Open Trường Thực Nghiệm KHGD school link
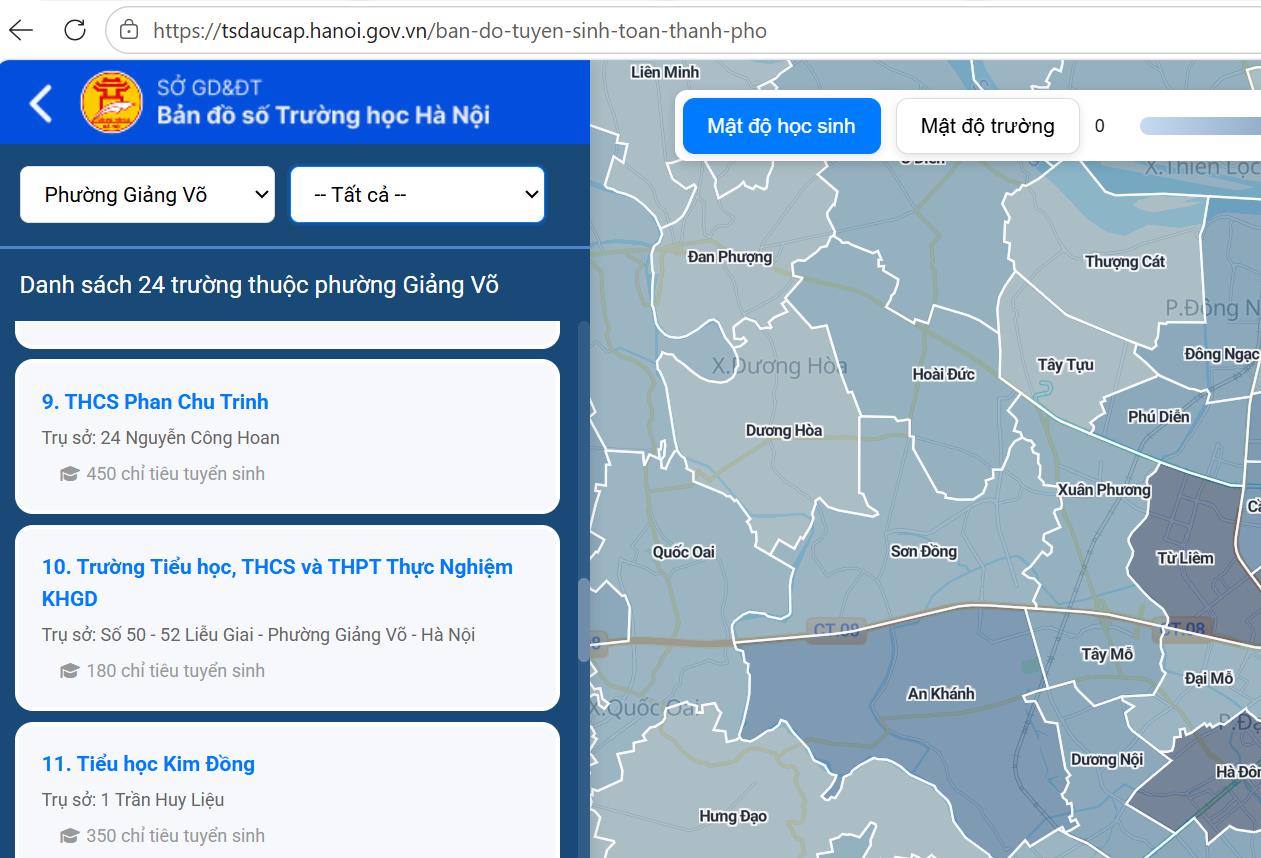1261x858 pixels. (277, 583)
